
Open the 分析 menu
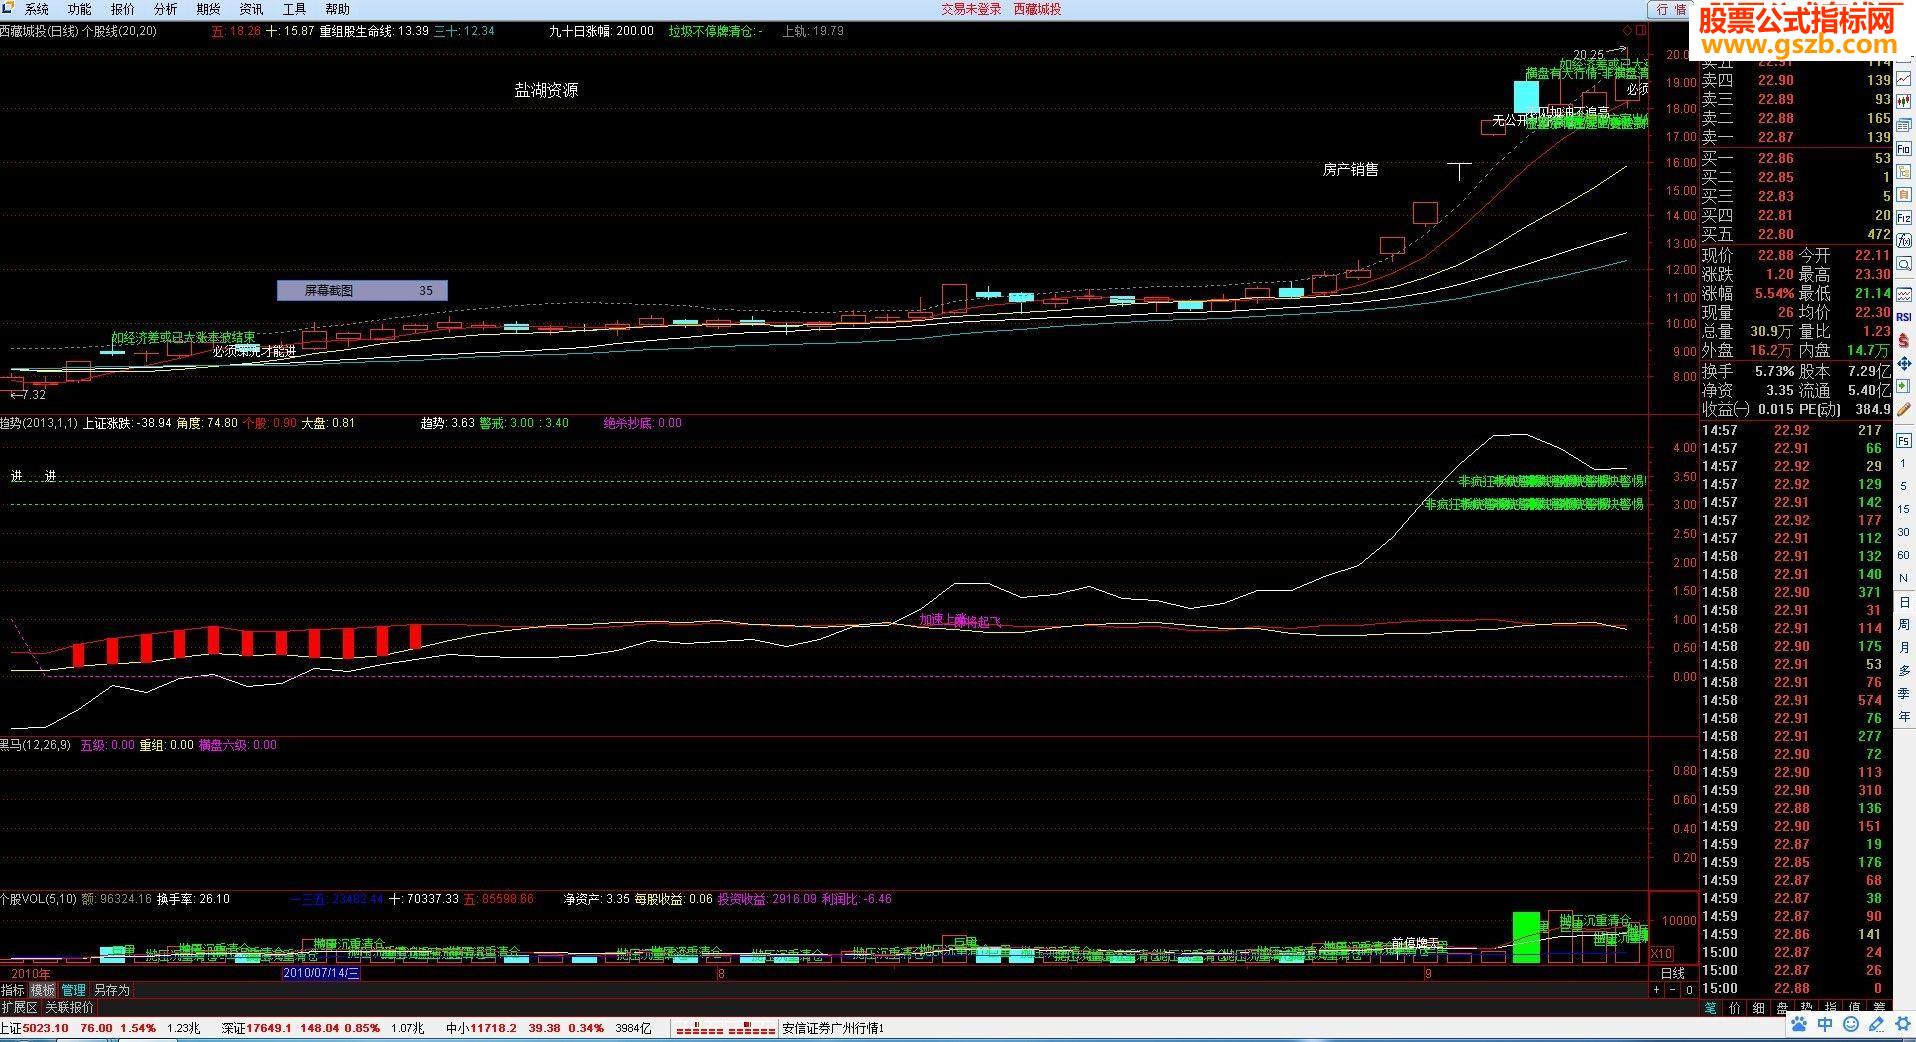[165, 9]
